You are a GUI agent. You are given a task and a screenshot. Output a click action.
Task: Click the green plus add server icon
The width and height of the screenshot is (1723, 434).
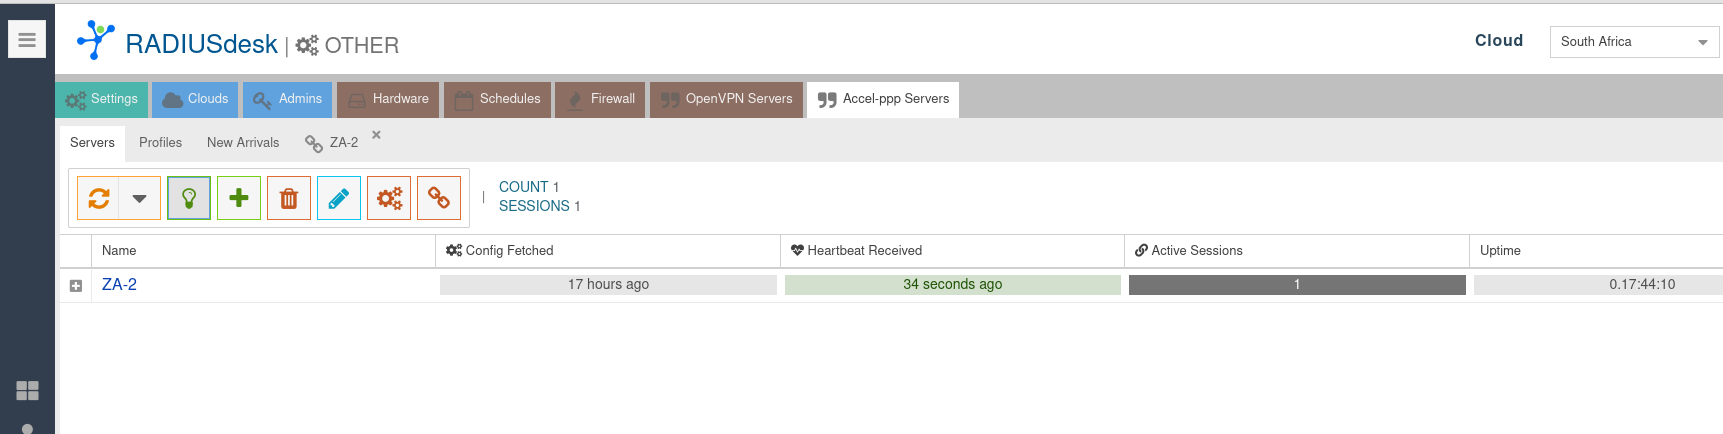[x=239, y=198]
